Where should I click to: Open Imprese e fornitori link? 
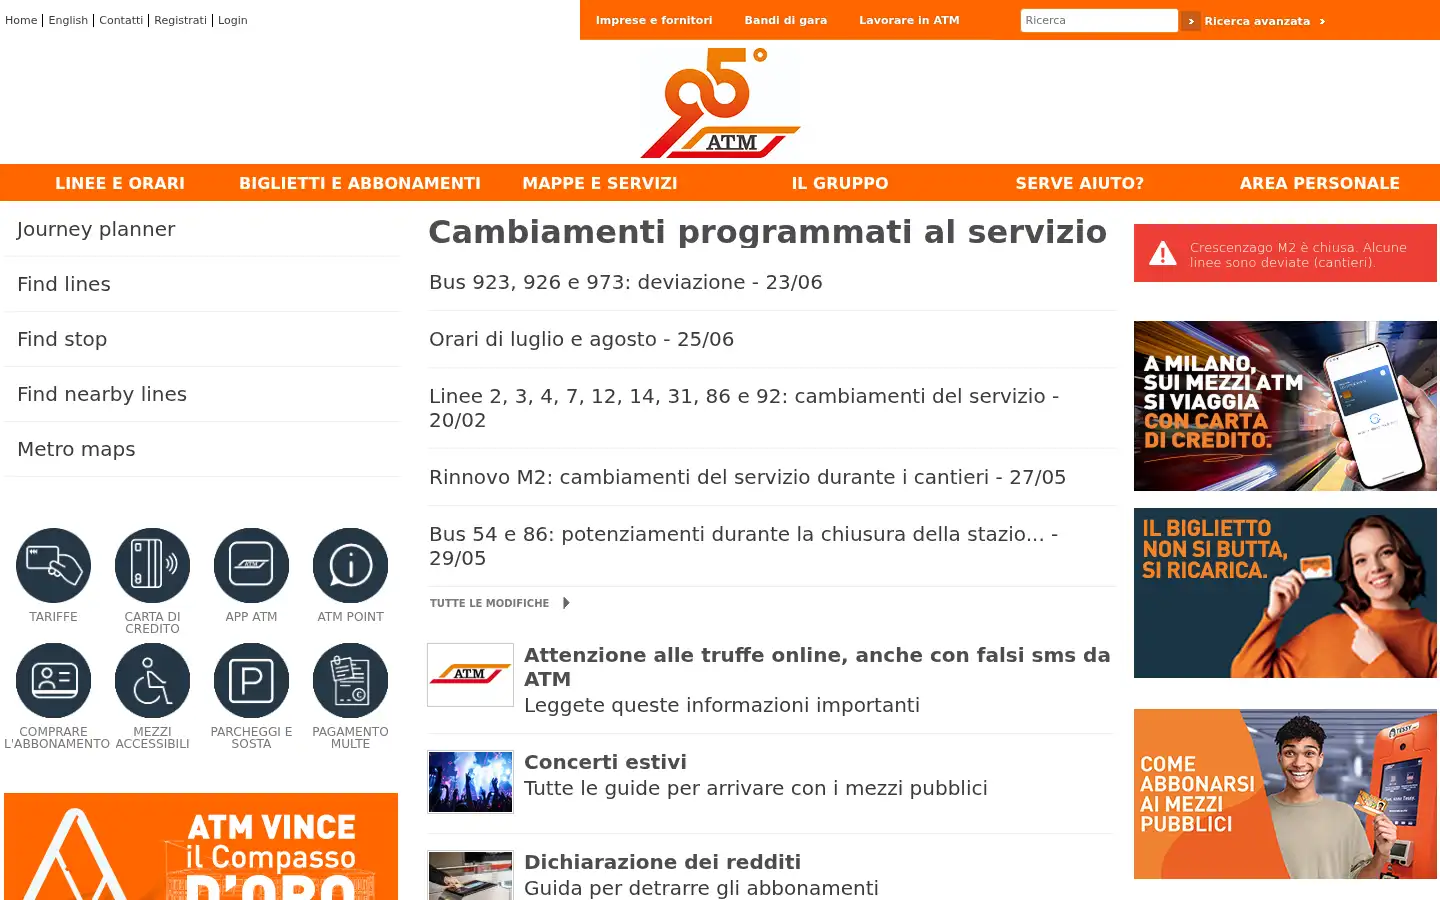[x=654, y=20]
